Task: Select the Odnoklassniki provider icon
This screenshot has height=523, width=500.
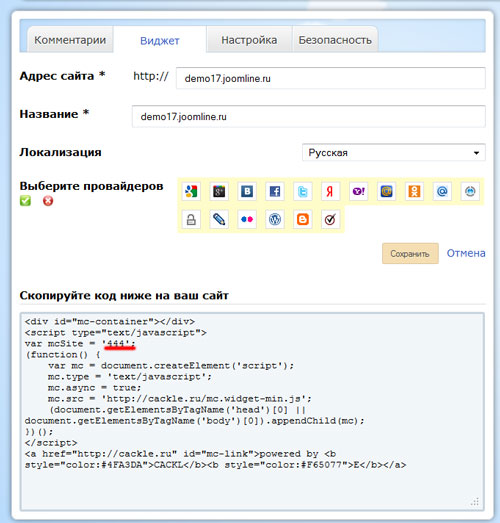Action: pyautogui.click(x=414, y=191)
